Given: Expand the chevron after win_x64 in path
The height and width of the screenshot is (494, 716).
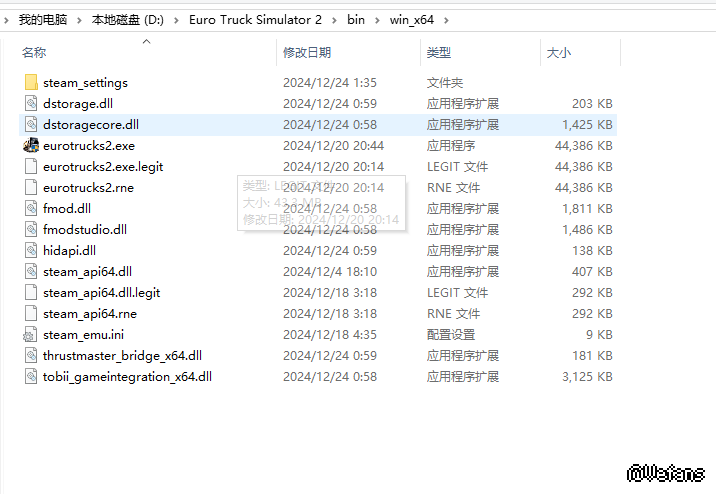Looking at the screenshot, I should [x=446, y=21].
